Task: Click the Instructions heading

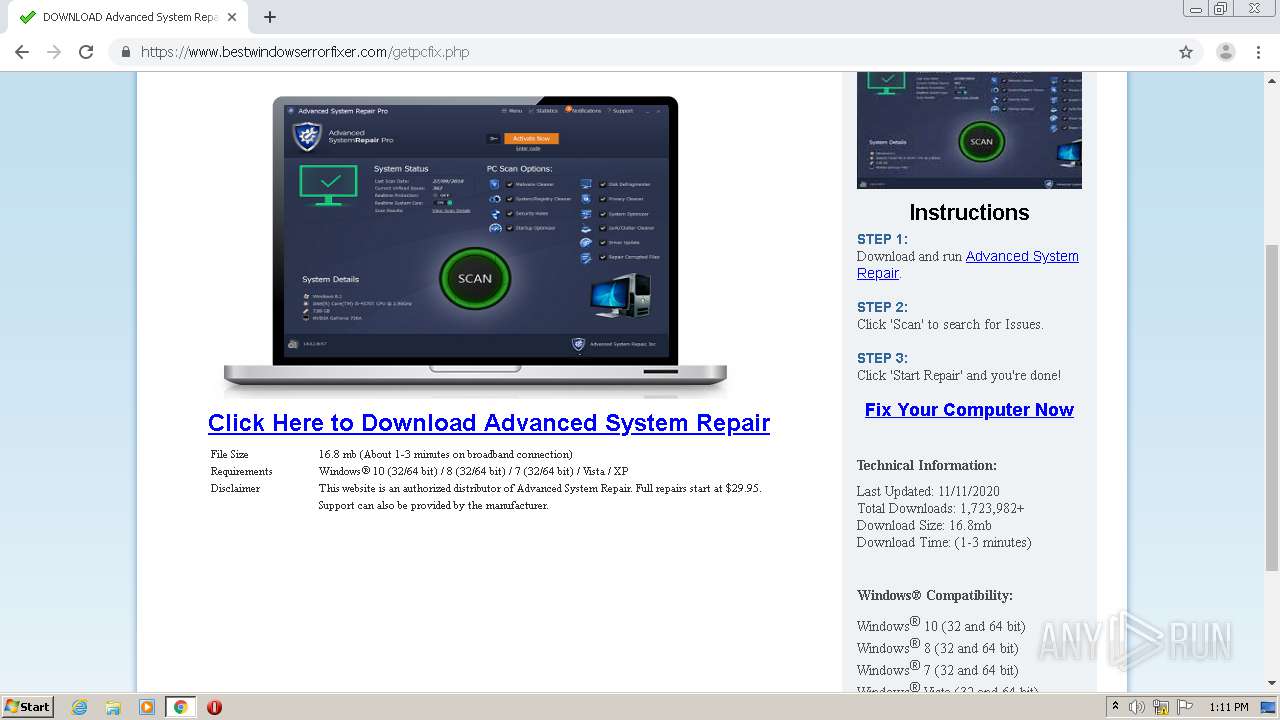Action: 969,212
